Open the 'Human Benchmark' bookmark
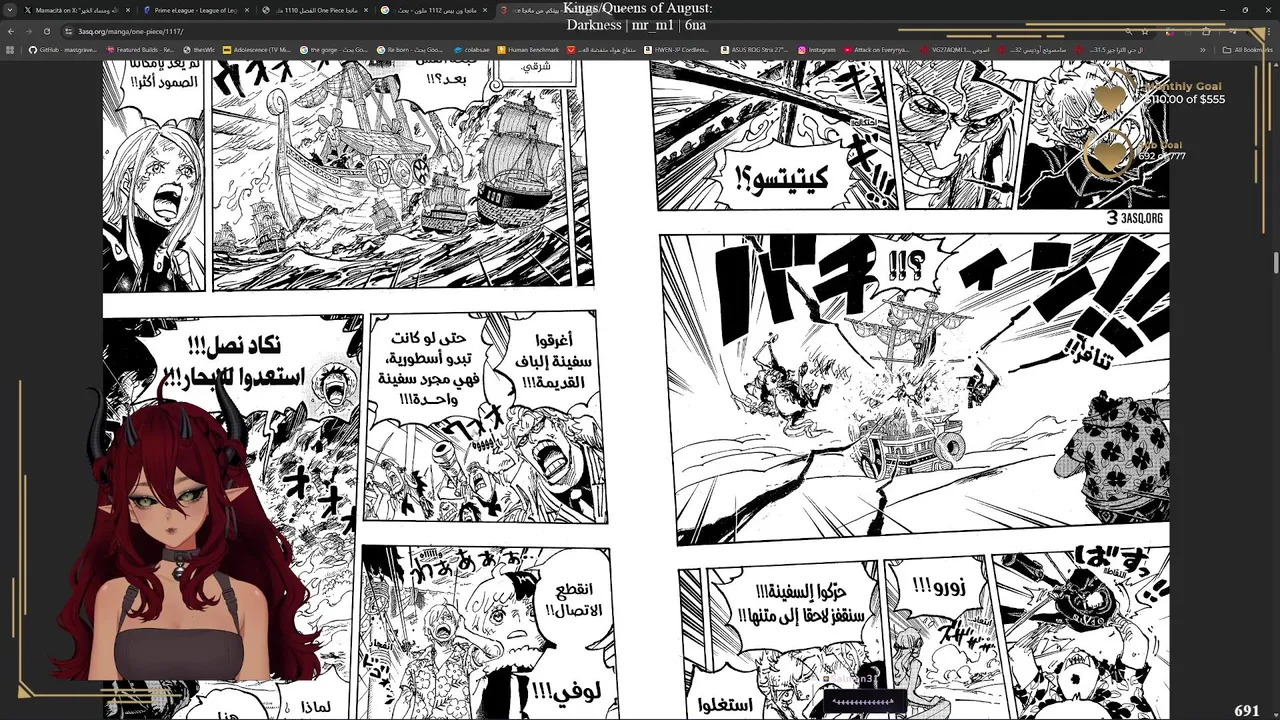The width and height of the screenshot is (1280, 720). [x=528, y=50]
